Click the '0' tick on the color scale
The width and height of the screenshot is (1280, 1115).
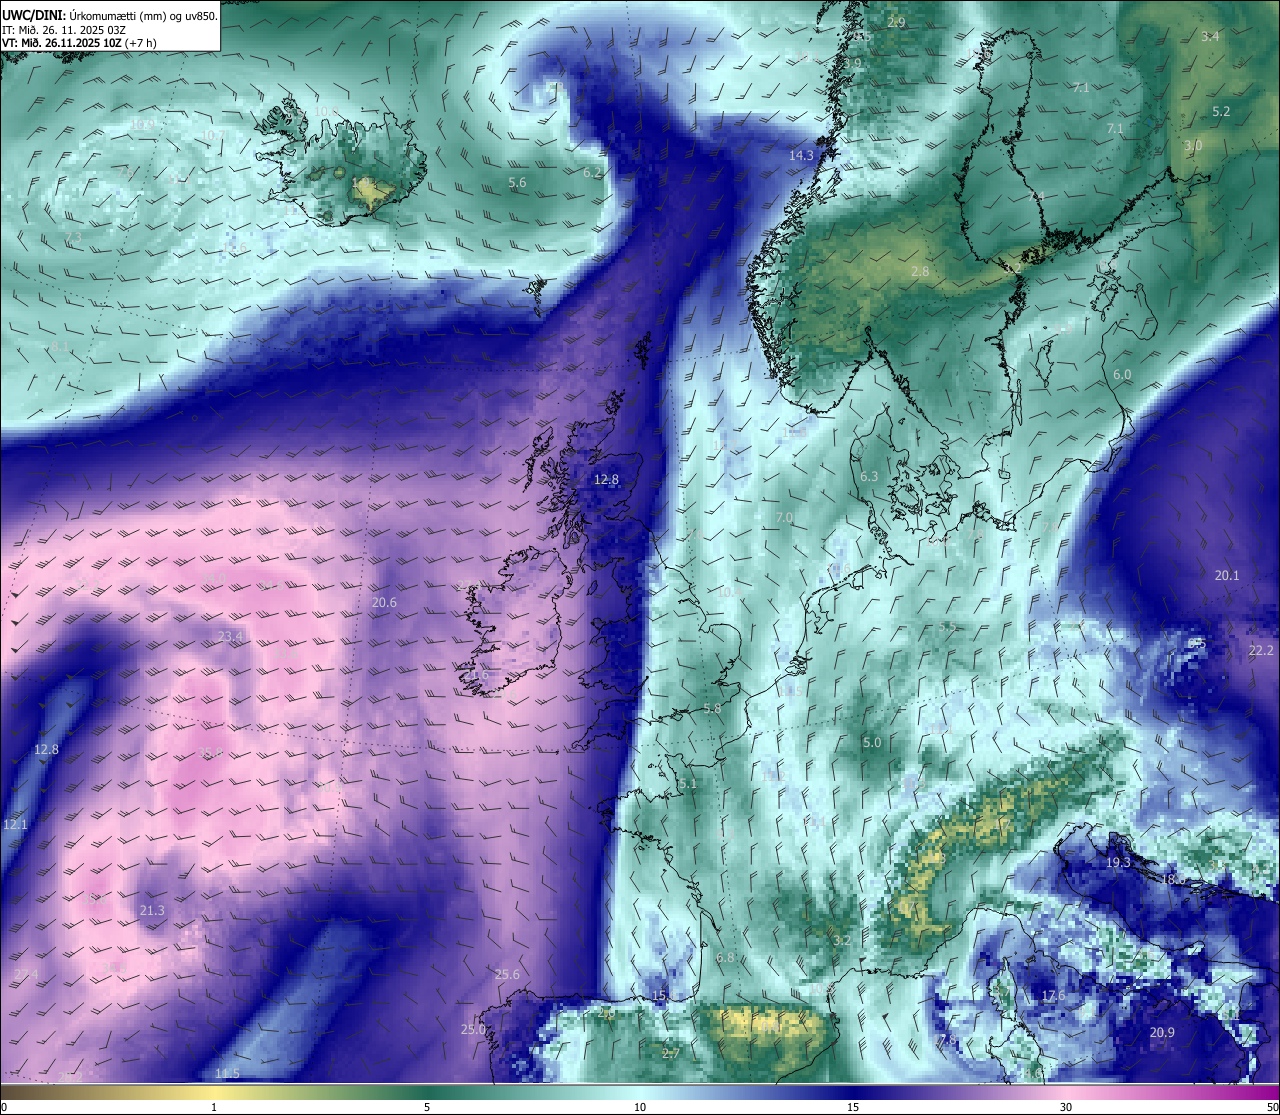4,1106
